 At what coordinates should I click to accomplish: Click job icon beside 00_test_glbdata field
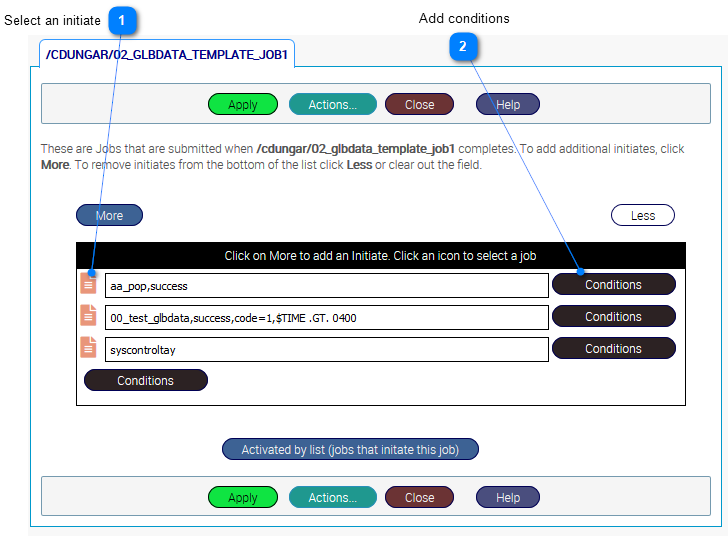(x=89, y=316)
